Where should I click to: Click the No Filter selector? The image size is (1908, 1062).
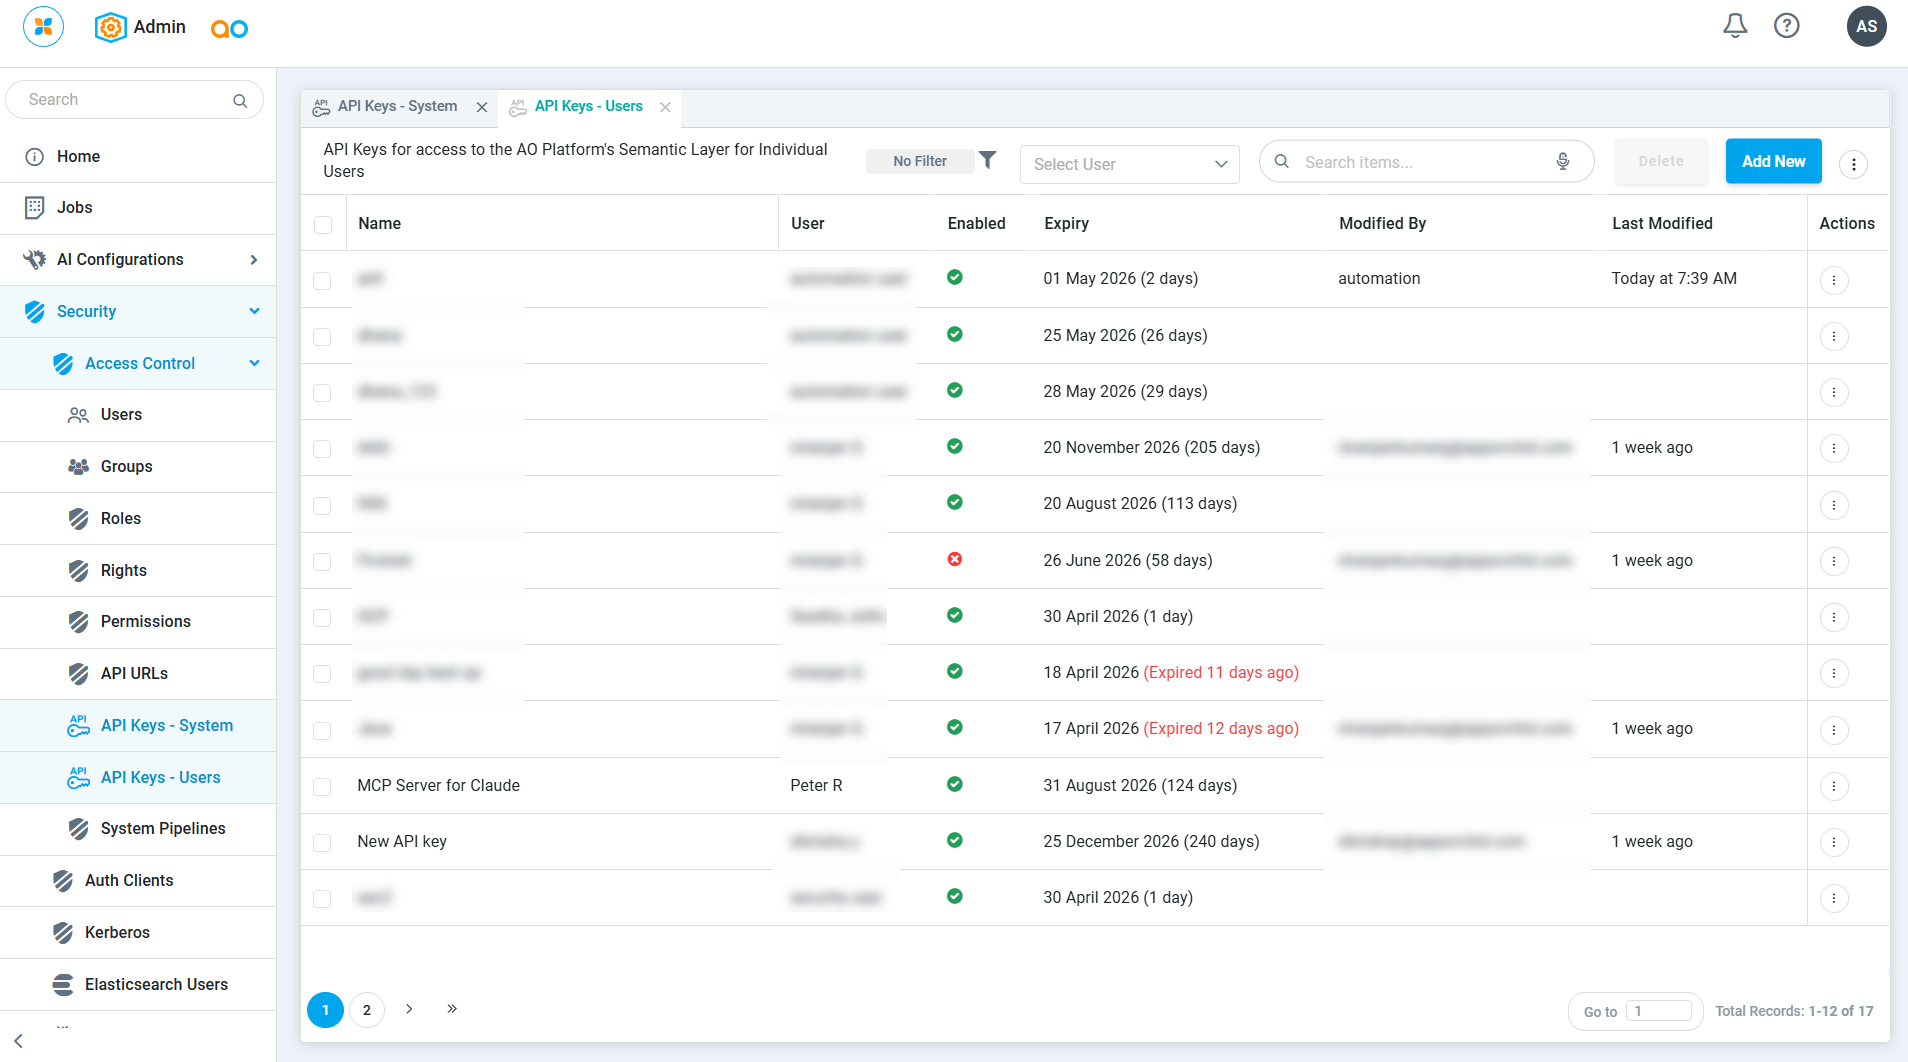click(920, 161)
